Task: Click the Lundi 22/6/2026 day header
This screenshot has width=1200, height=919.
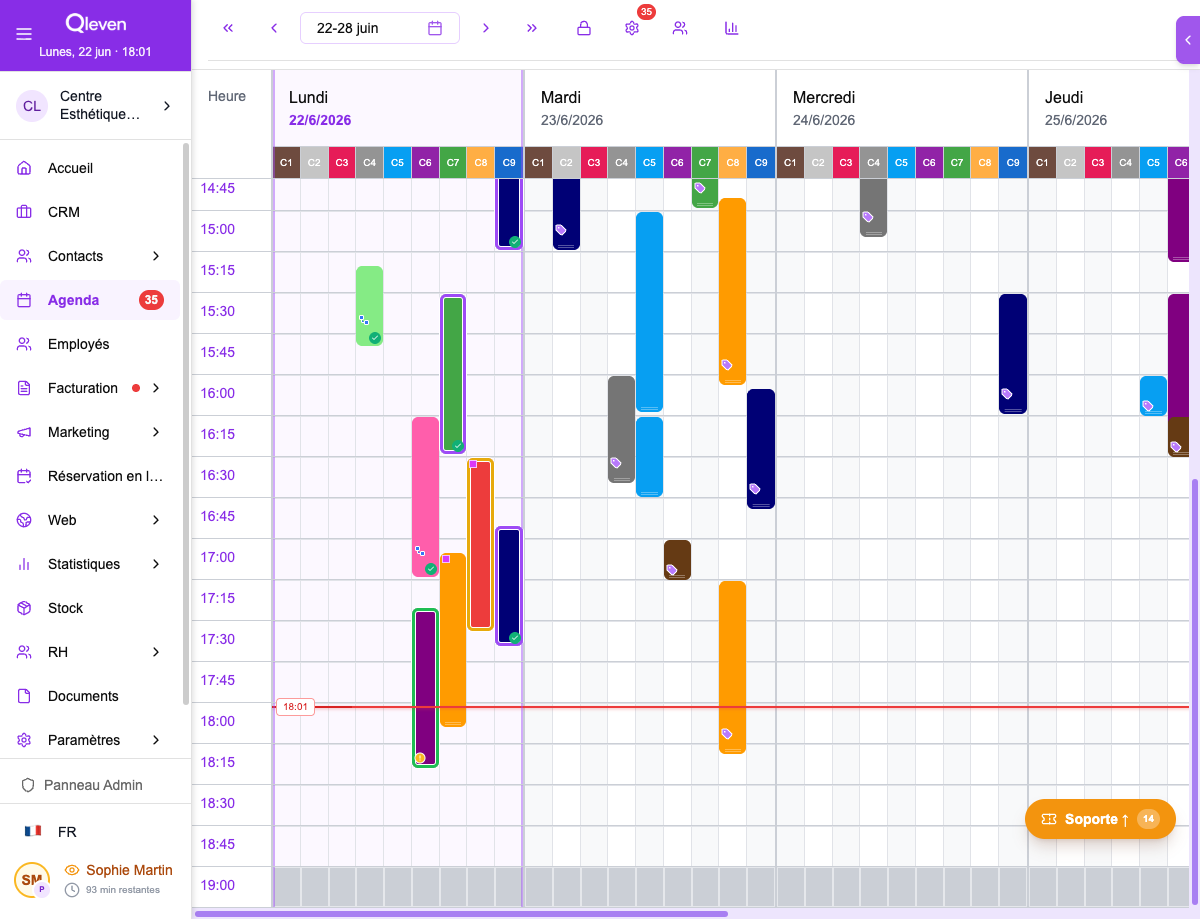Action: 398,109
